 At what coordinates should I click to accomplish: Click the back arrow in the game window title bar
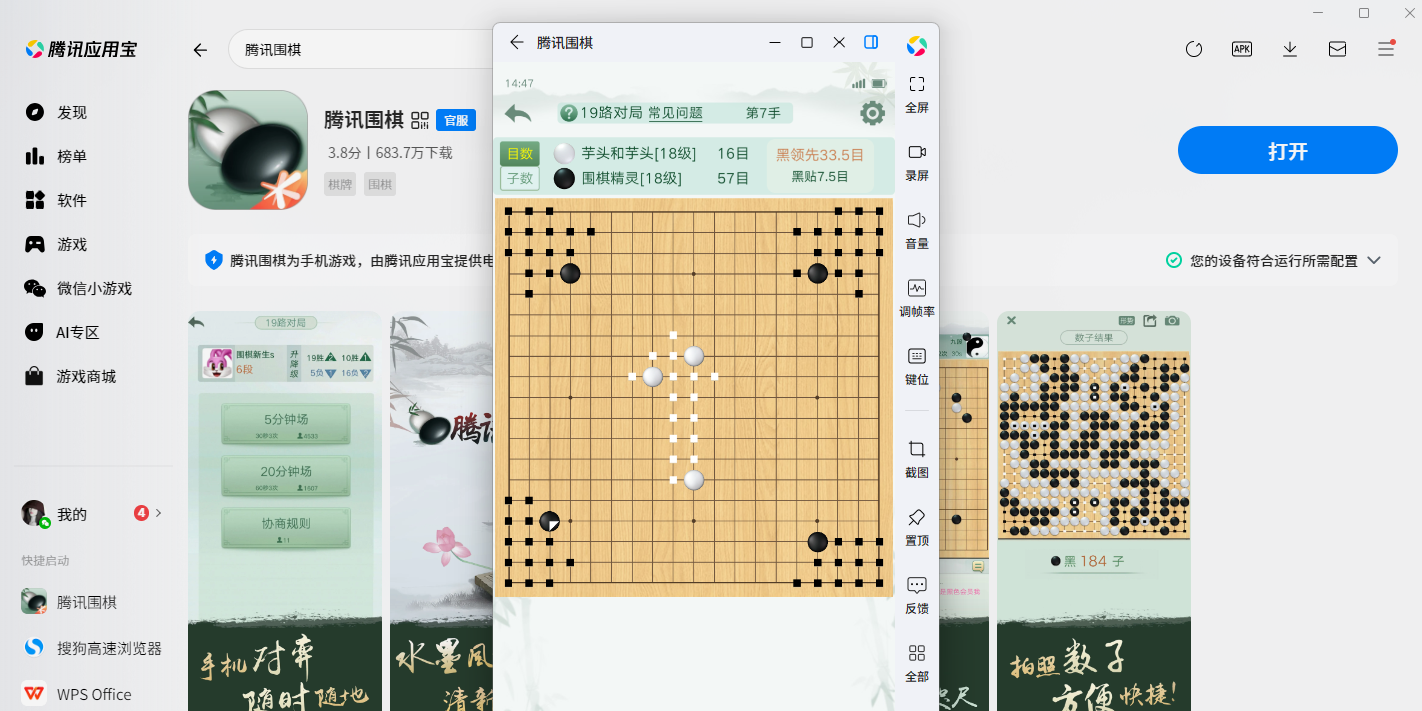click(516, 42)
